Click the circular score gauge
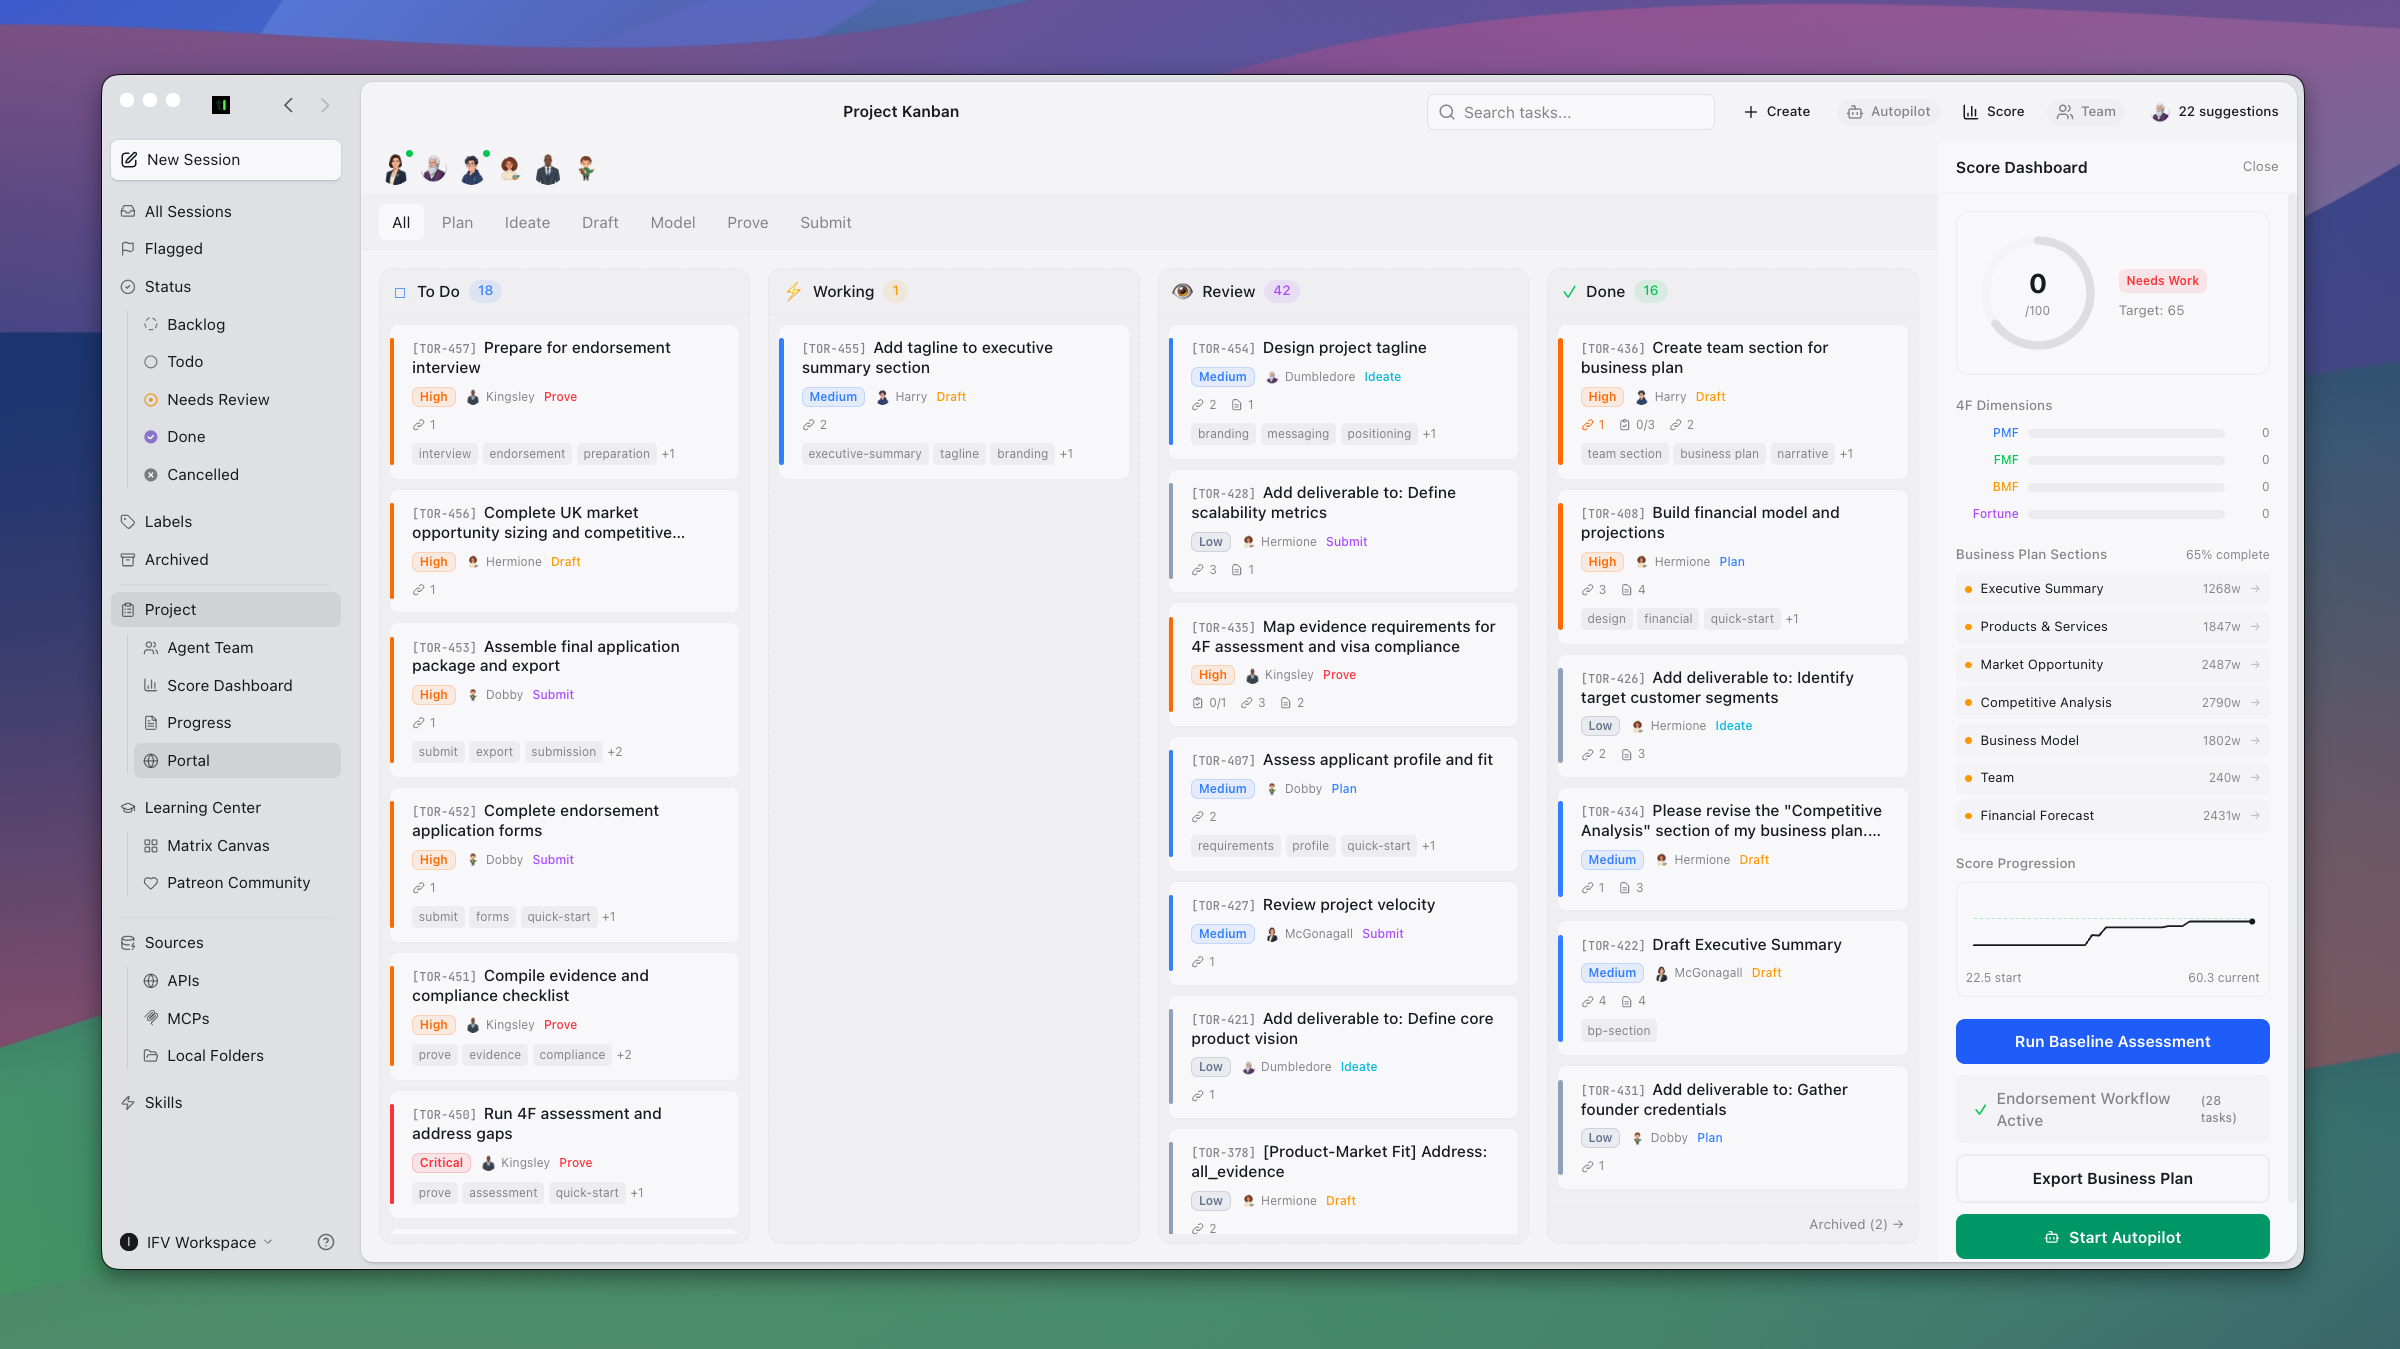Viewport: 2400px width, 1349px height. 2037,293
